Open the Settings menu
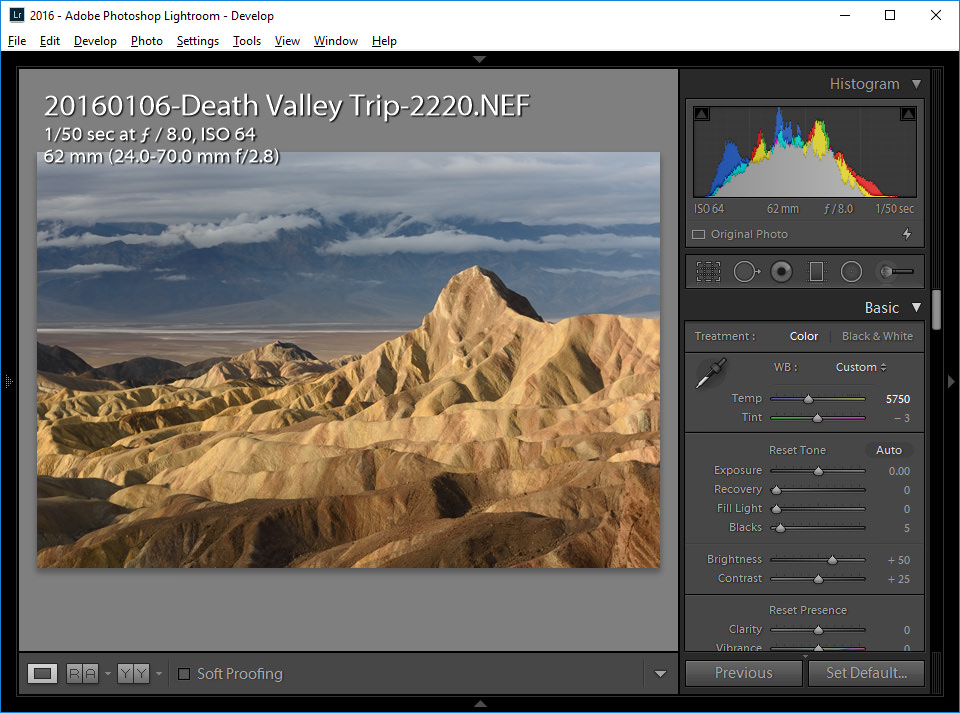 click(x=197, y=41)
